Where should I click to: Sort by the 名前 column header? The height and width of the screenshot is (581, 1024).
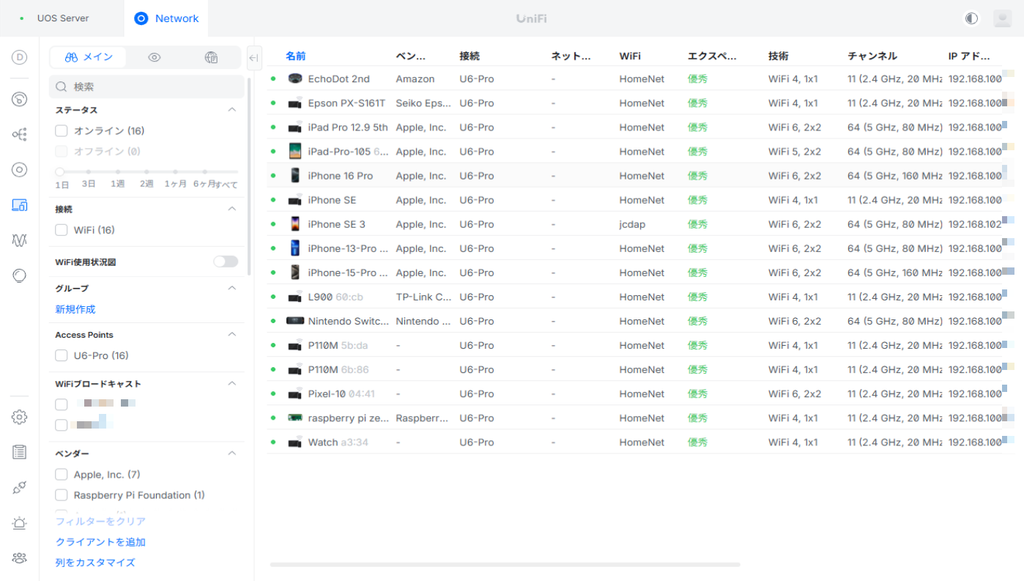click(x=295, y=56)
